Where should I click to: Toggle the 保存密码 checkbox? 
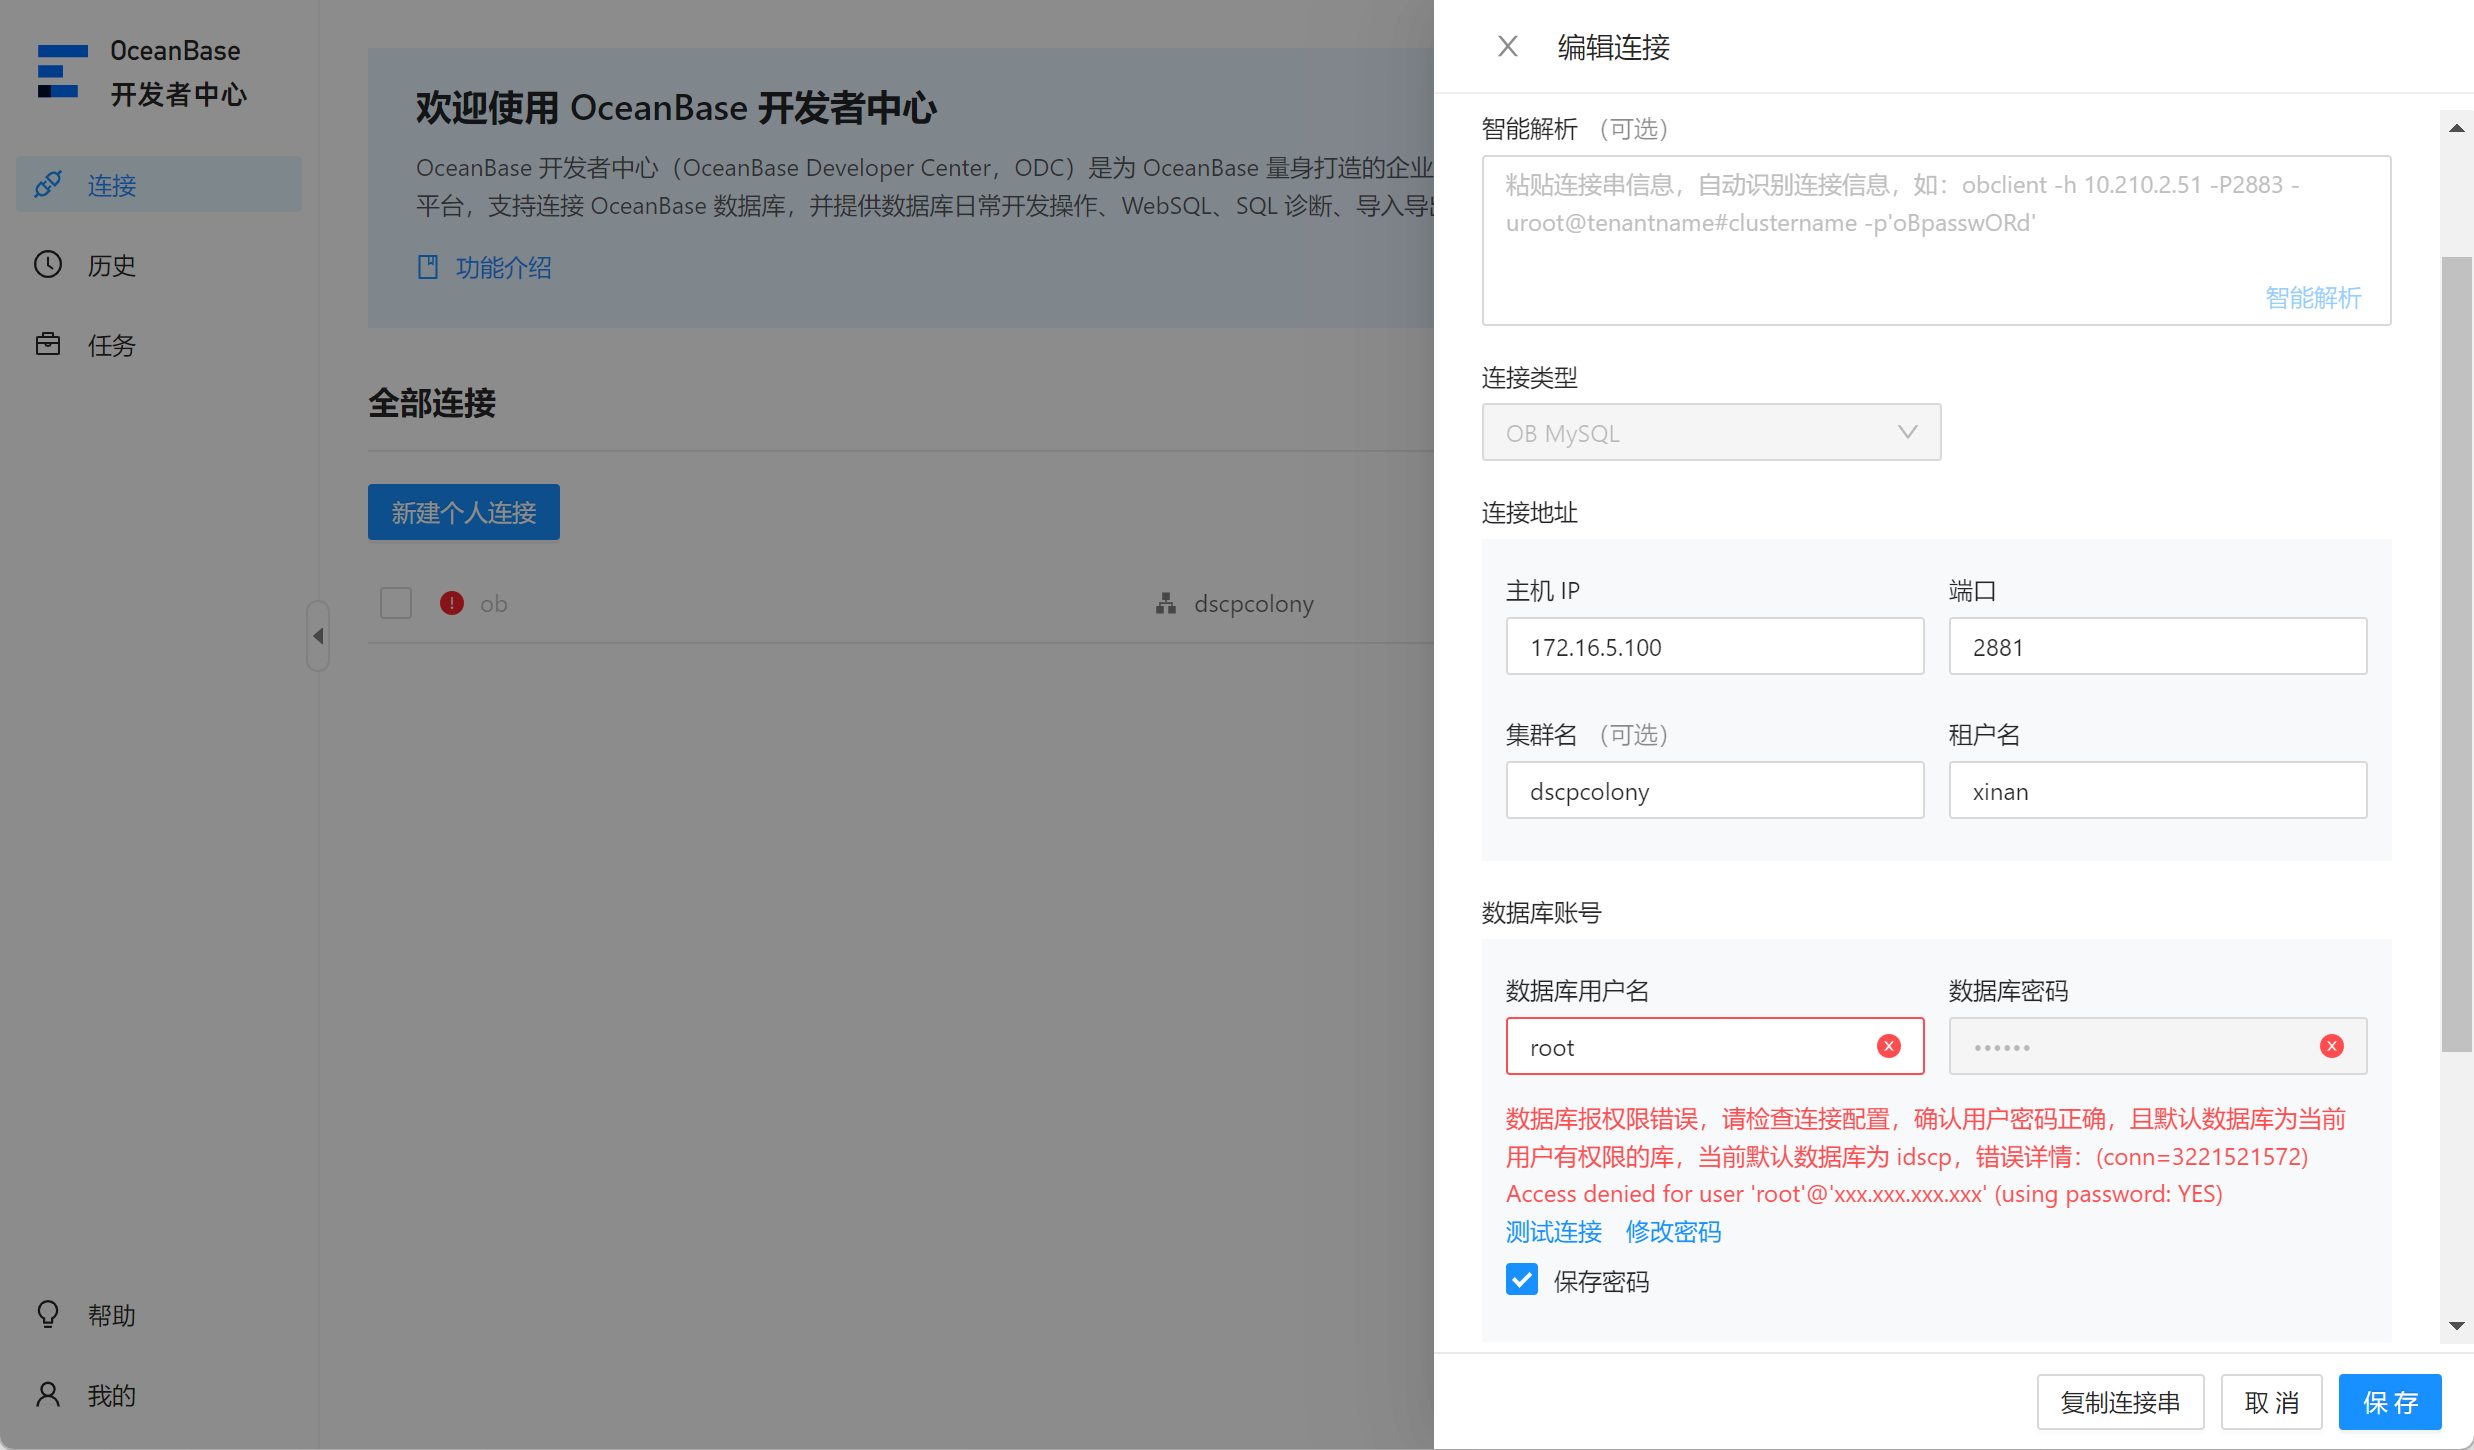pyautogui.click(x=1522, y=1280)
